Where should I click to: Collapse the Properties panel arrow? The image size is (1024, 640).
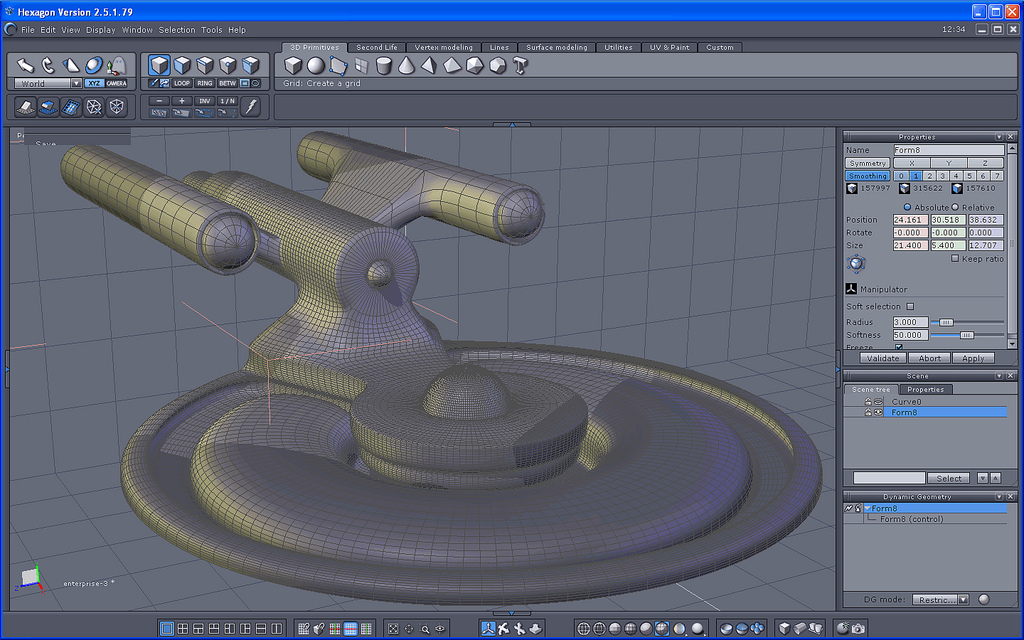coord(999,137)
